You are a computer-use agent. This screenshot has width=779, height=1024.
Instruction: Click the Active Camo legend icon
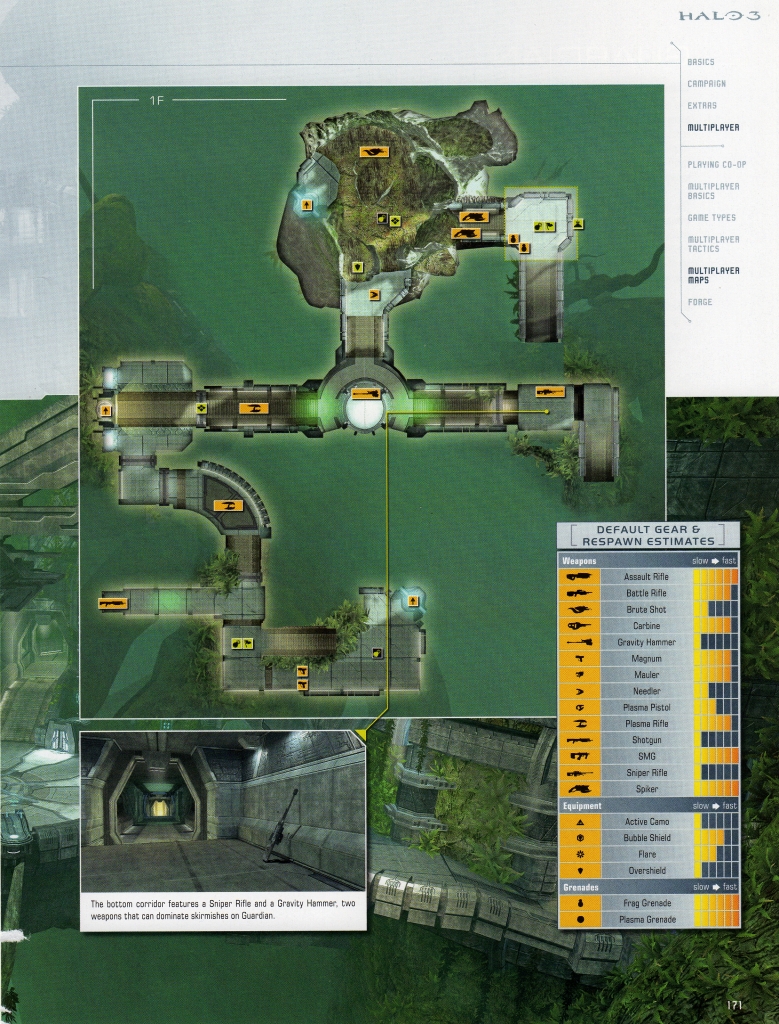click(579, 822)
